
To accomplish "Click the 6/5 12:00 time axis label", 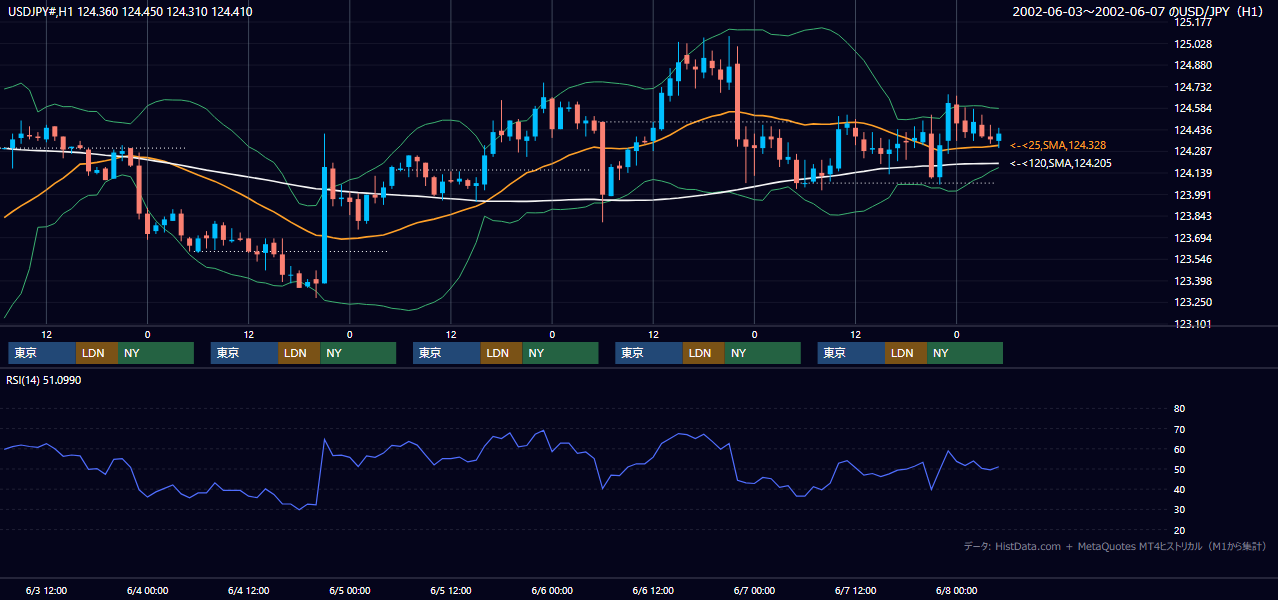I will click(x=451, y=590).
